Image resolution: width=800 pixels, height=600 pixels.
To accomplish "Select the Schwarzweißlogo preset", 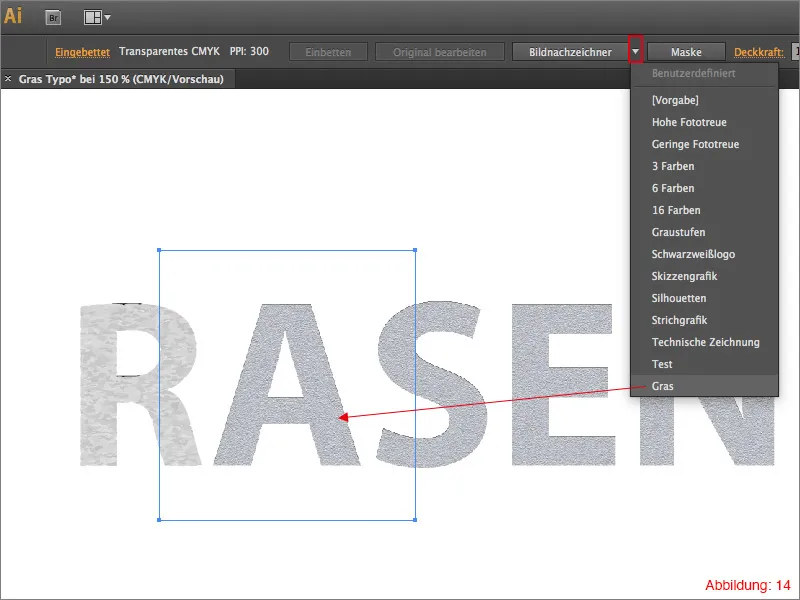I will click(705, 254).
